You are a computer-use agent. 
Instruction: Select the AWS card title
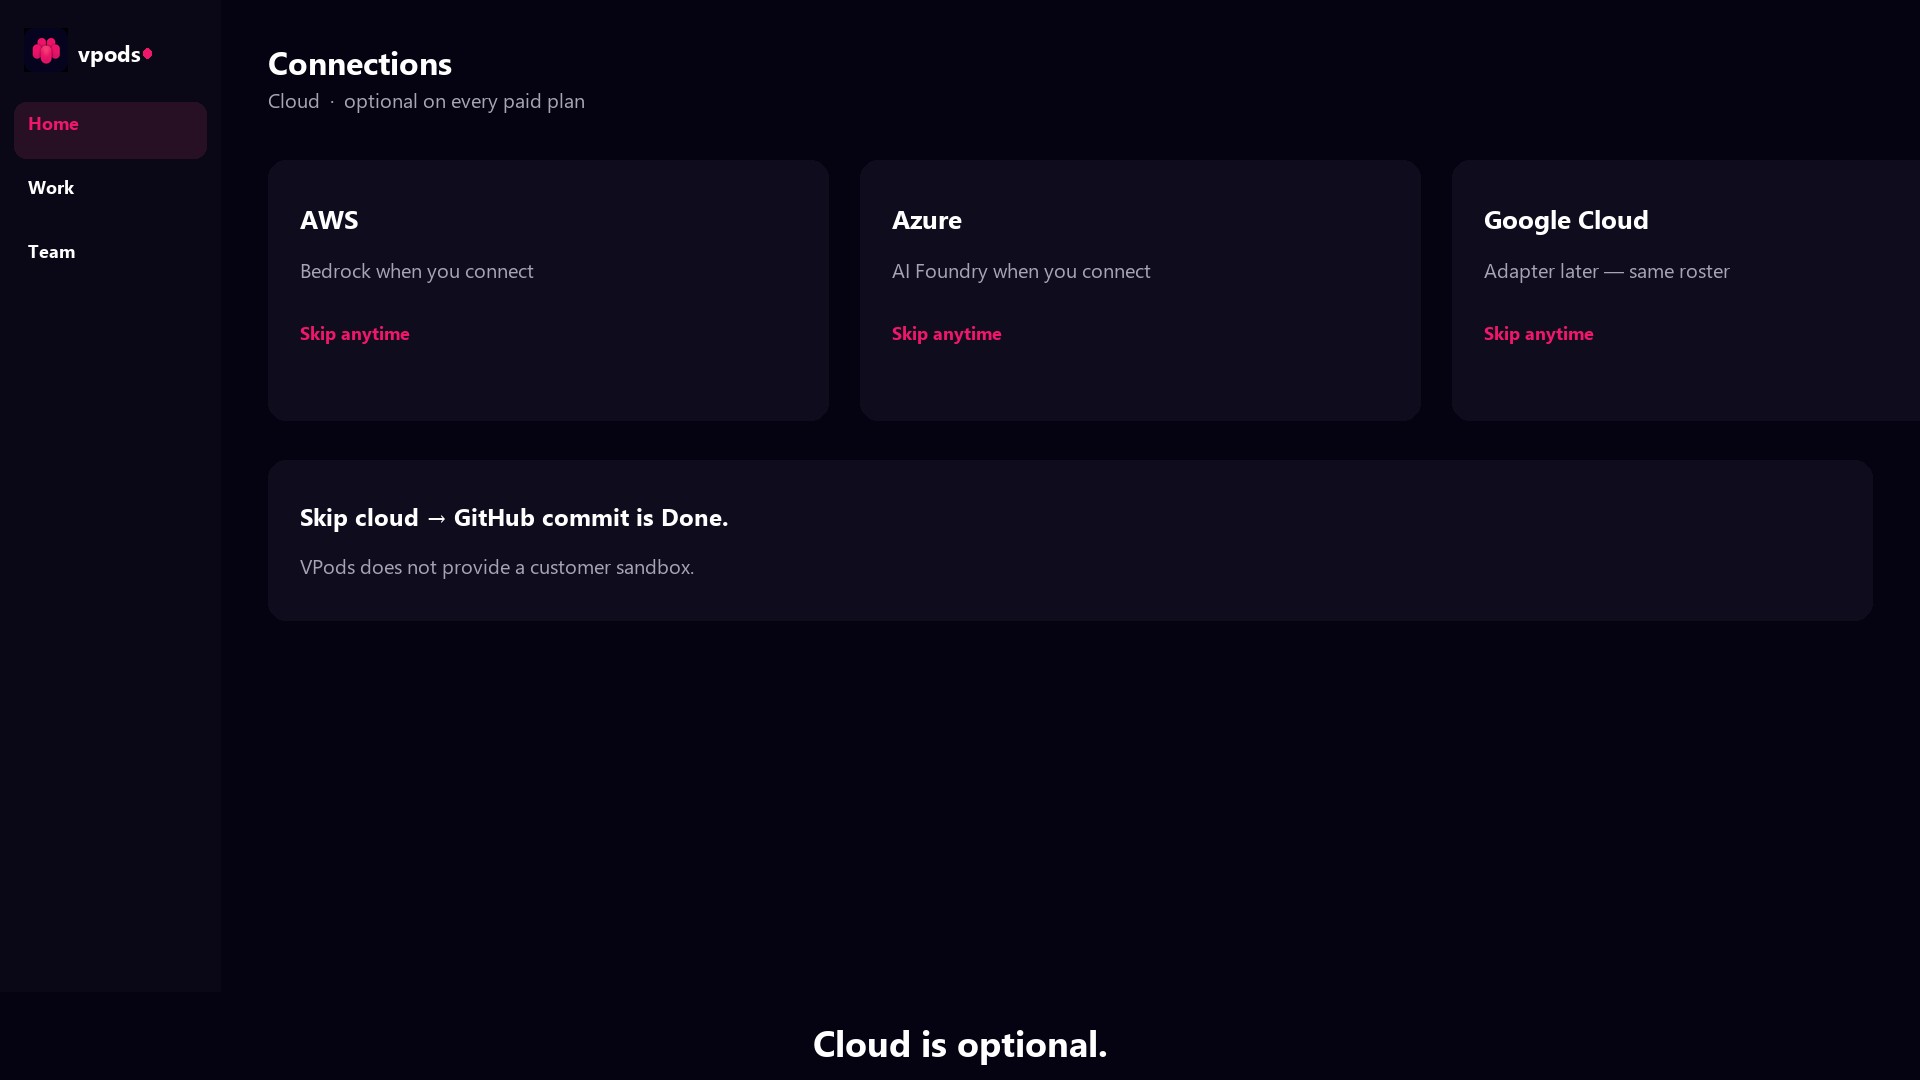329,220
